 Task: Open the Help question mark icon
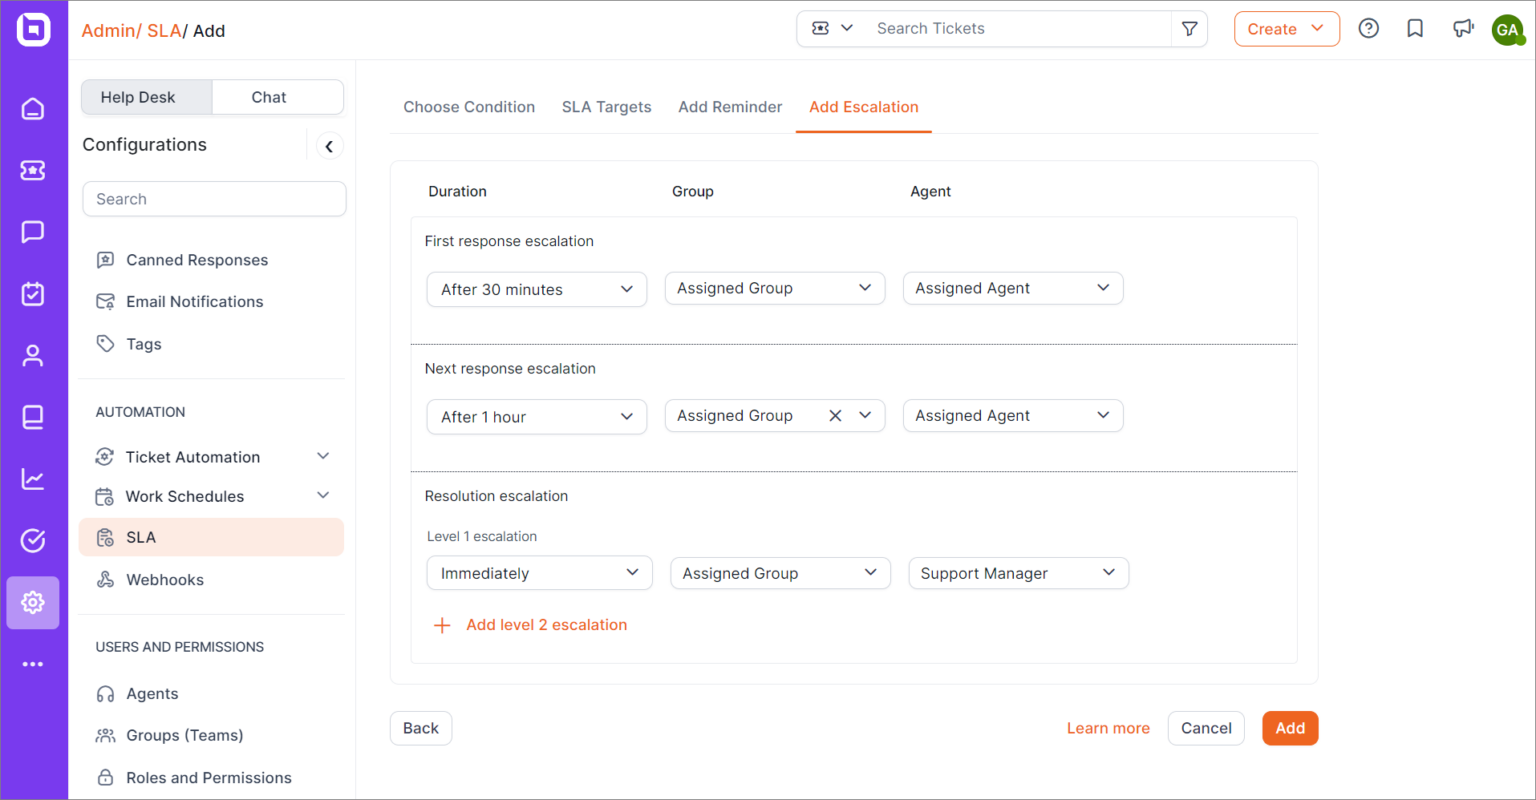1368,28
